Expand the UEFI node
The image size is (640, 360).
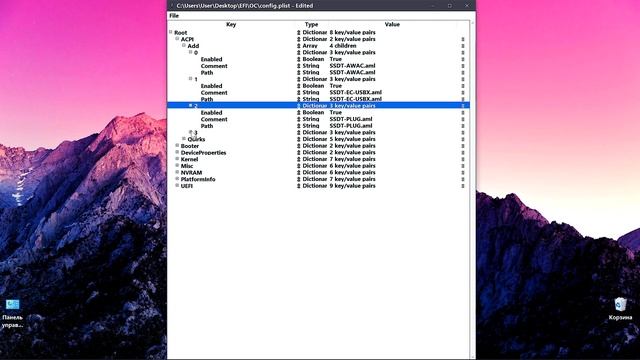click(x=177, y=185)
